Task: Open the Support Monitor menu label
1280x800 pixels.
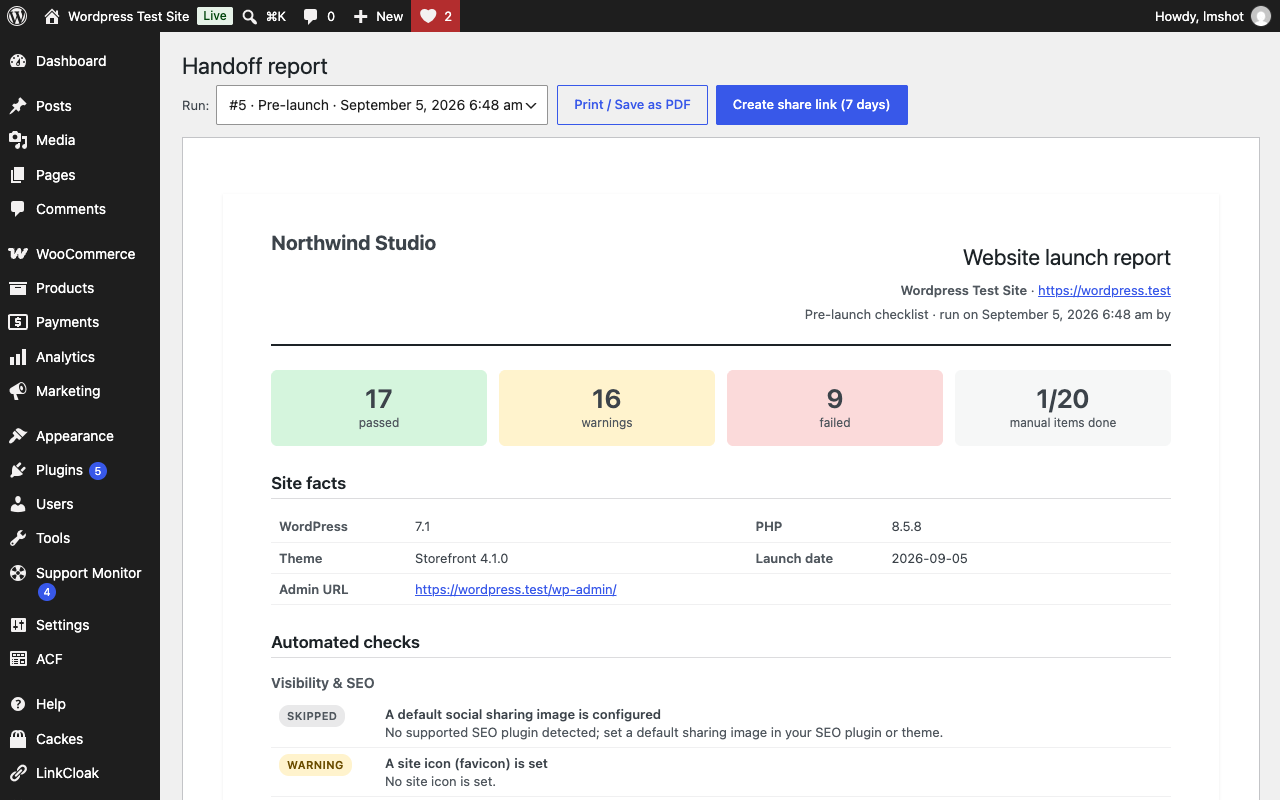Action: [89, 573]
